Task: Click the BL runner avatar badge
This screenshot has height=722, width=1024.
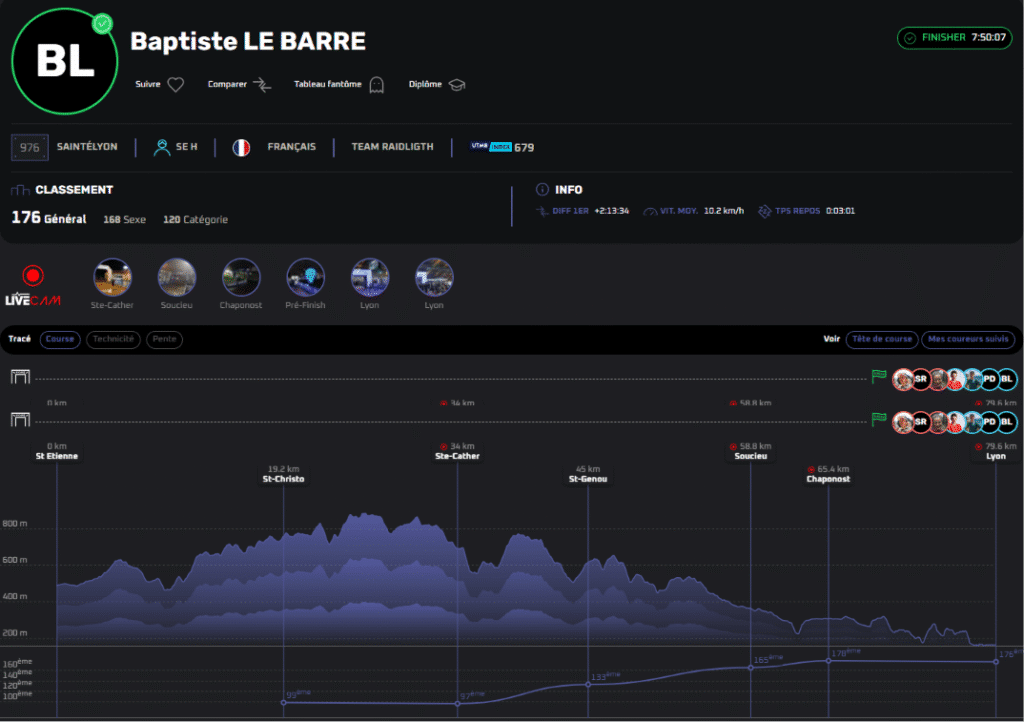Action: pyautogui.click(x=1007, y=379)
